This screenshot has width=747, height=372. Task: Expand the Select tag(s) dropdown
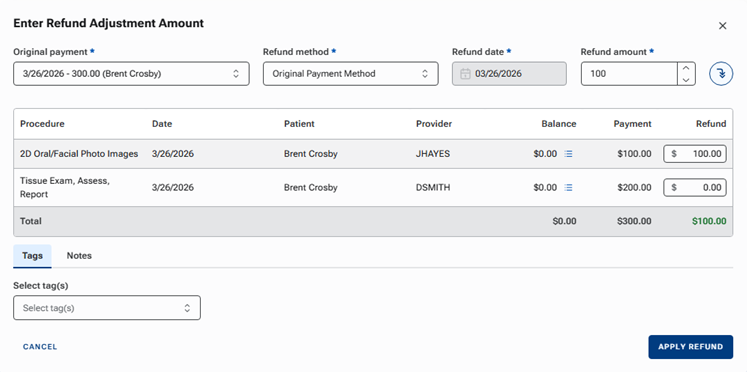(x=107, y=308)
